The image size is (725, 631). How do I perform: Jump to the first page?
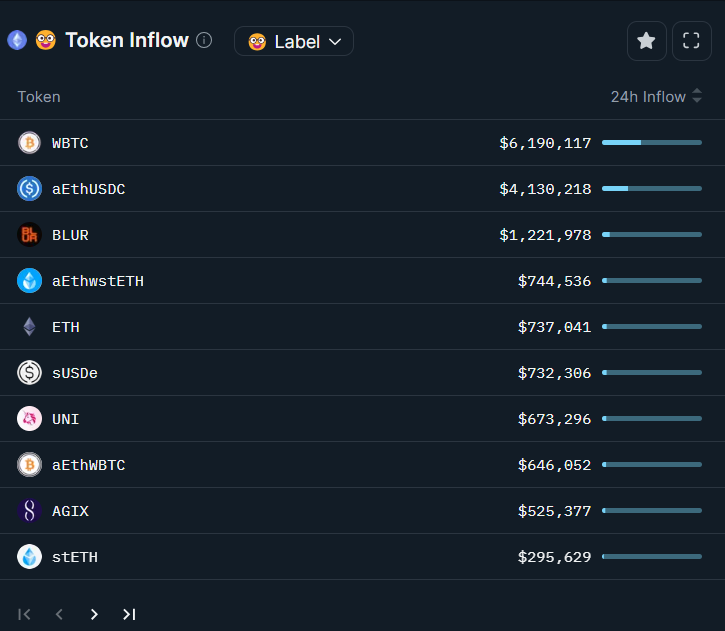pos(25,614)
